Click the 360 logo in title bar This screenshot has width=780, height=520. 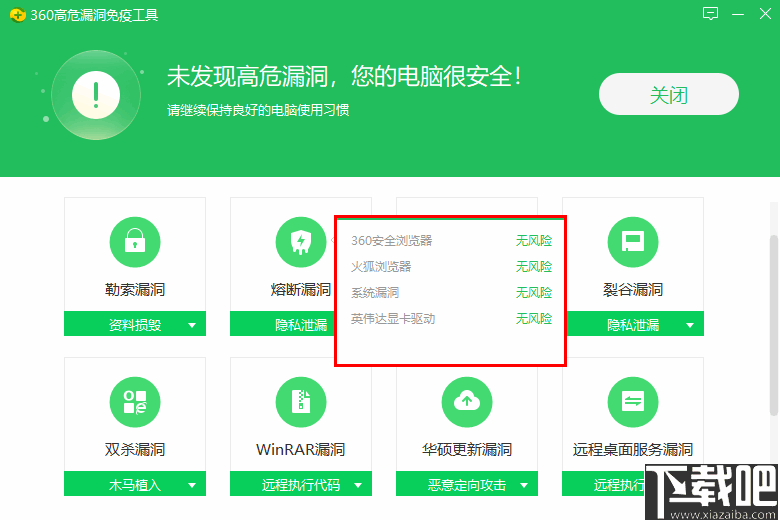pos(17,15)
